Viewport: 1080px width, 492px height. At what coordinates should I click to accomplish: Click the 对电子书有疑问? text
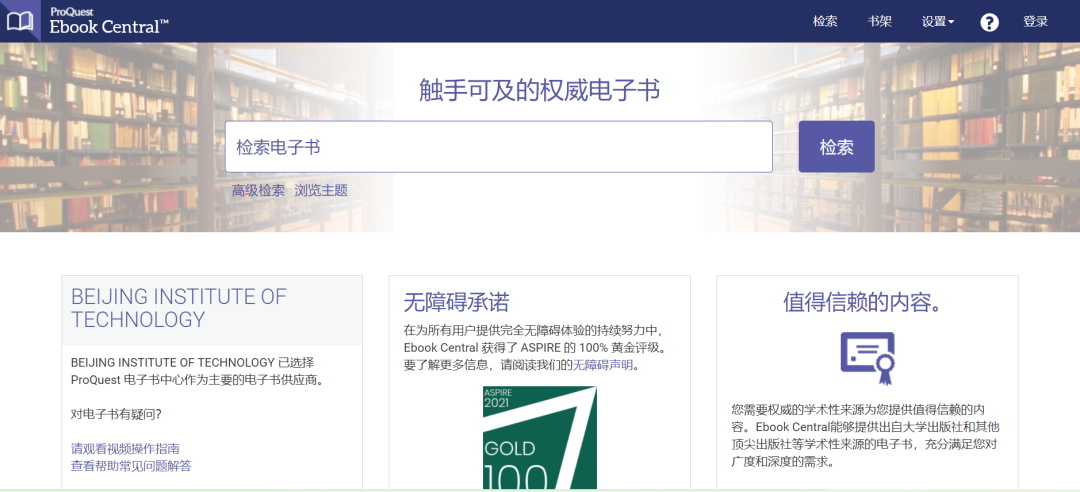click(x=116, y=414)
